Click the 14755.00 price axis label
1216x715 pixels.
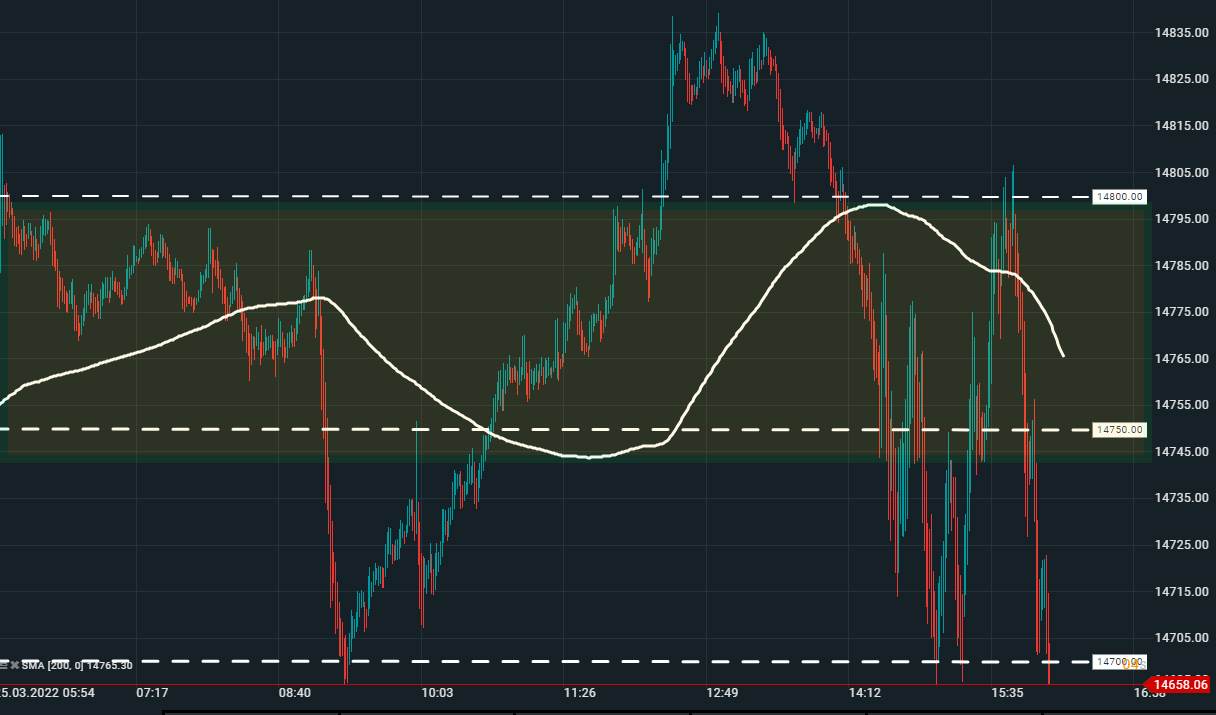coord(1181,405)
